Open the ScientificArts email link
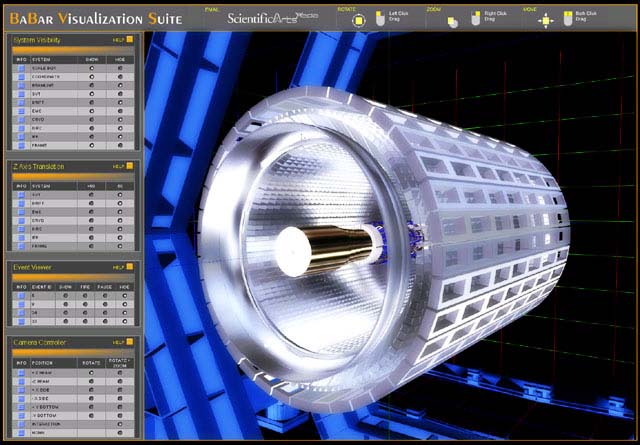Viewport: 640px width, 445px height. [273, 18]
